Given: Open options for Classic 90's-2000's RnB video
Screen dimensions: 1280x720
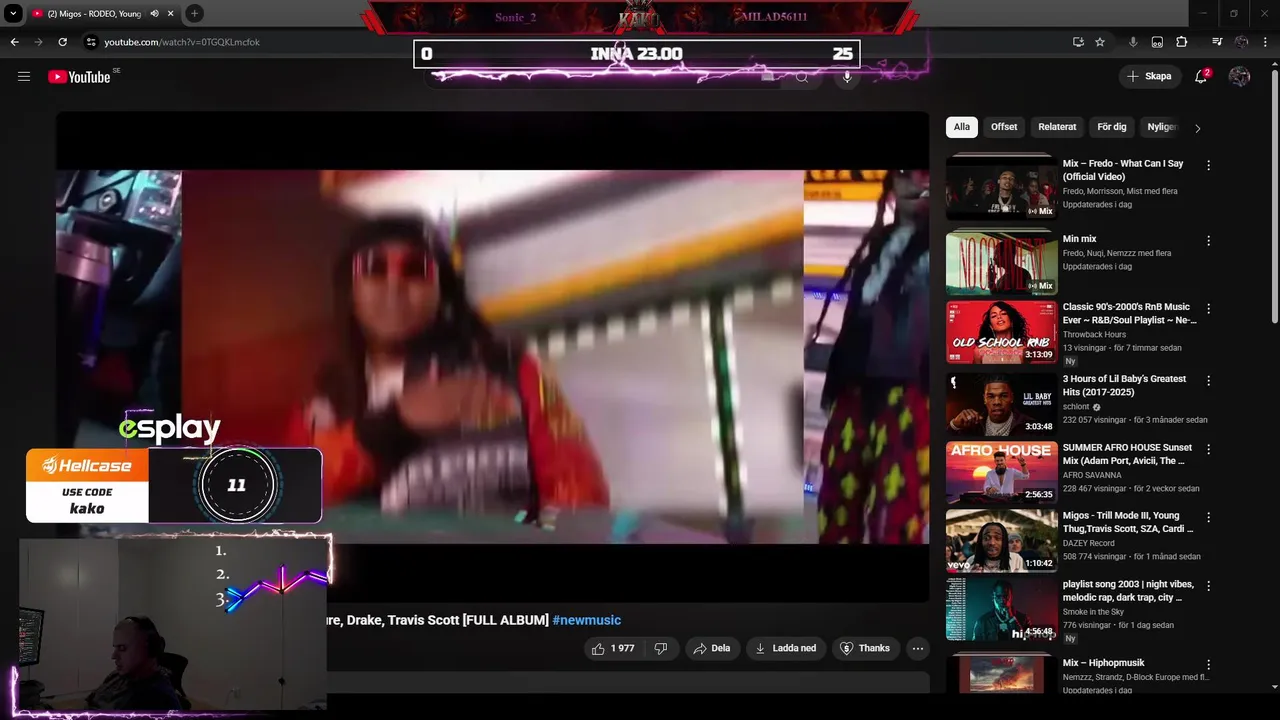Looking at the screenshot, I should (x=1208, y=309).
